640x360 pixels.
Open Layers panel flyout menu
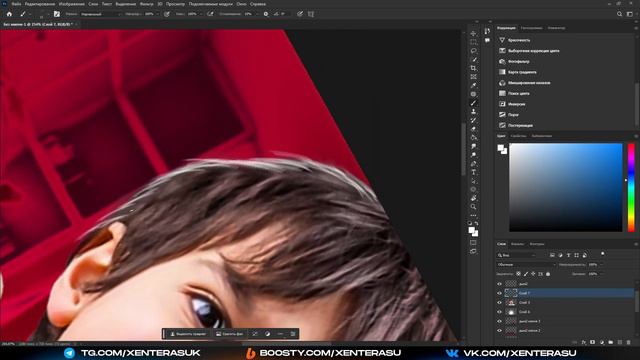tap(636, 244)
